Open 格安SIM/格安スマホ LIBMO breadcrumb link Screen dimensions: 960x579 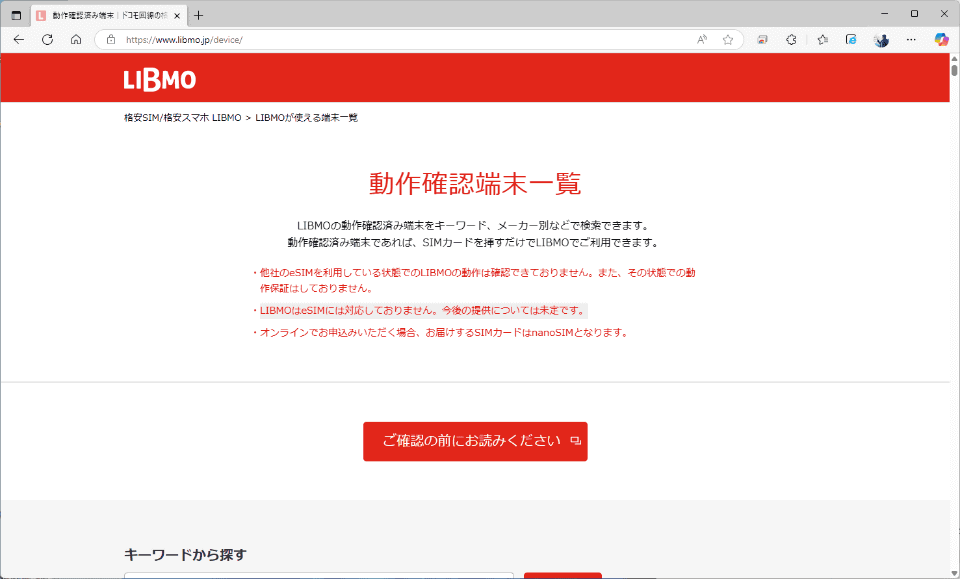(x=182, y=118)
